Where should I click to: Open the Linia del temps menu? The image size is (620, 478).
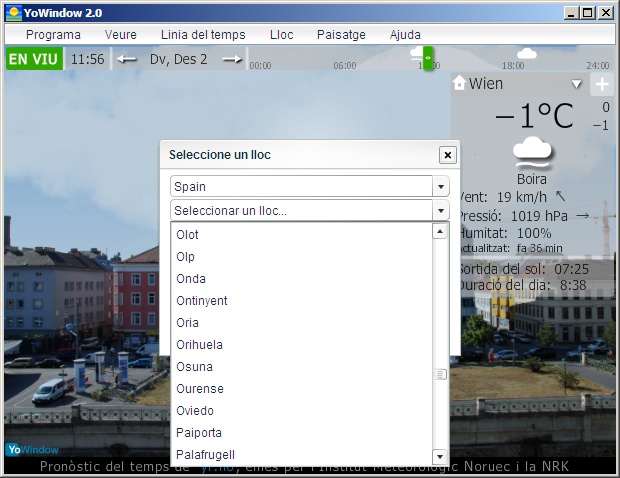tap(203, 35)
